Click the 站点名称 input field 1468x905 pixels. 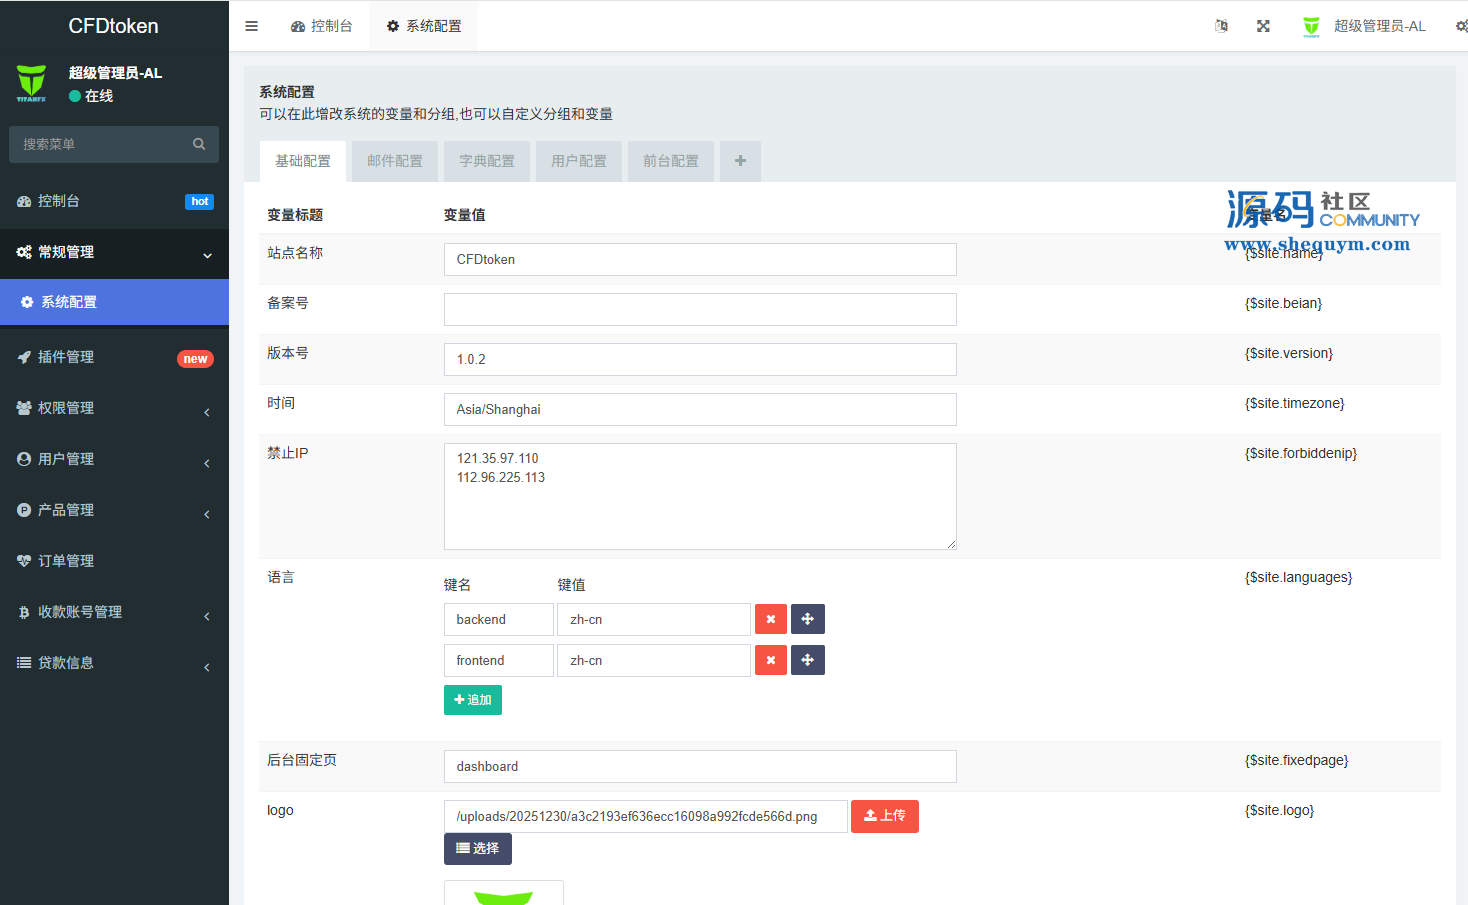700,259
